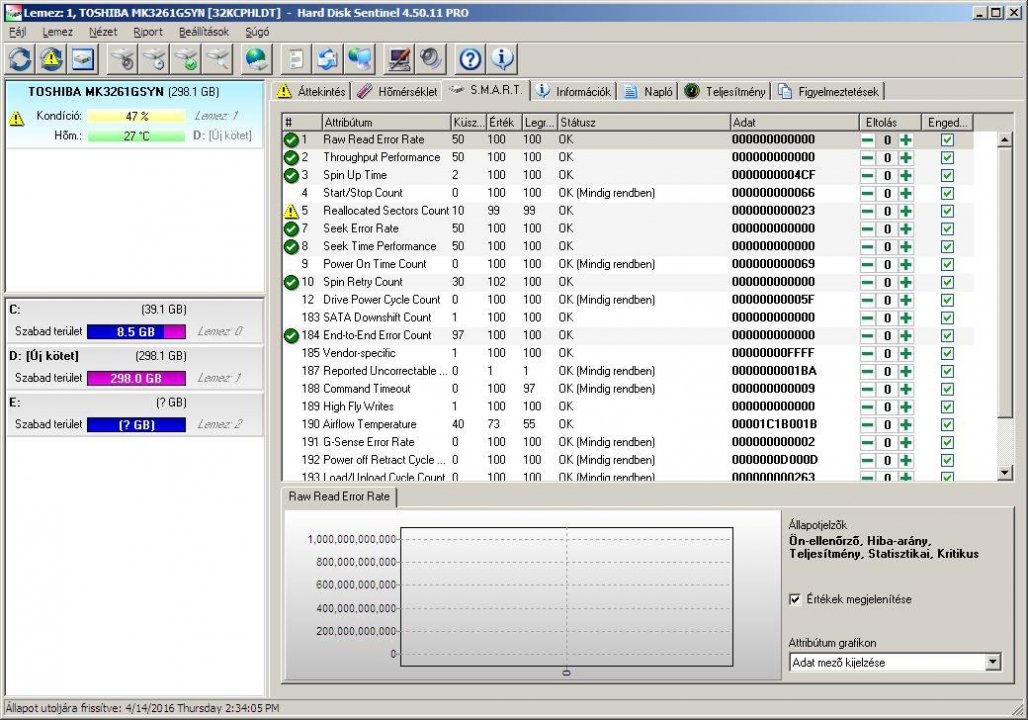The height and width of the screenshot is (720, 1028).
Task: Sort by the Attribútum column header
Action: pyautogui.click(x=386, y=122)
